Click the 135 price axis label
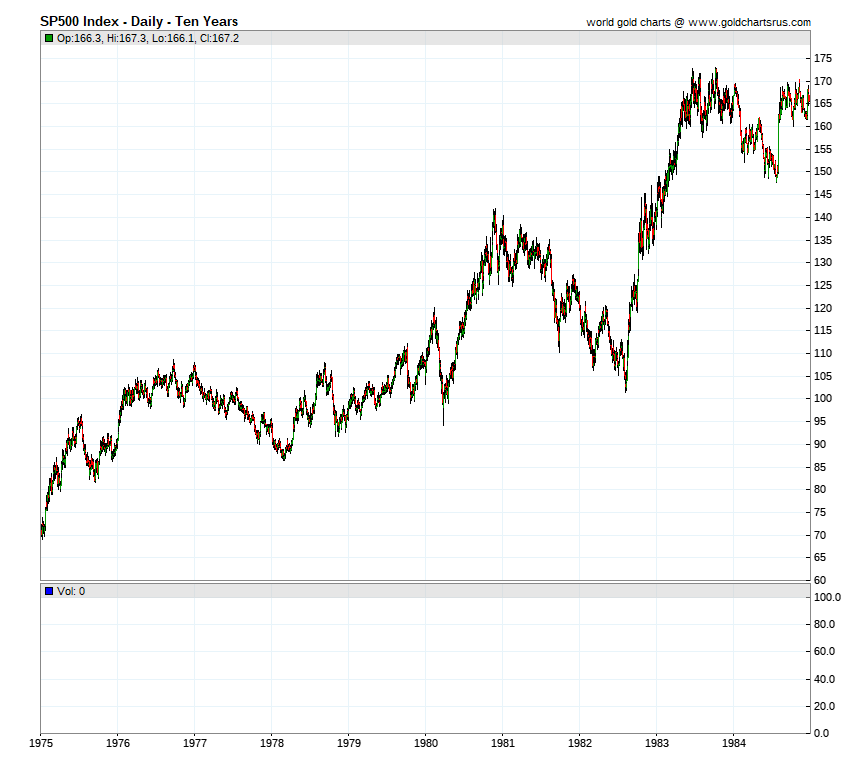 823,240
